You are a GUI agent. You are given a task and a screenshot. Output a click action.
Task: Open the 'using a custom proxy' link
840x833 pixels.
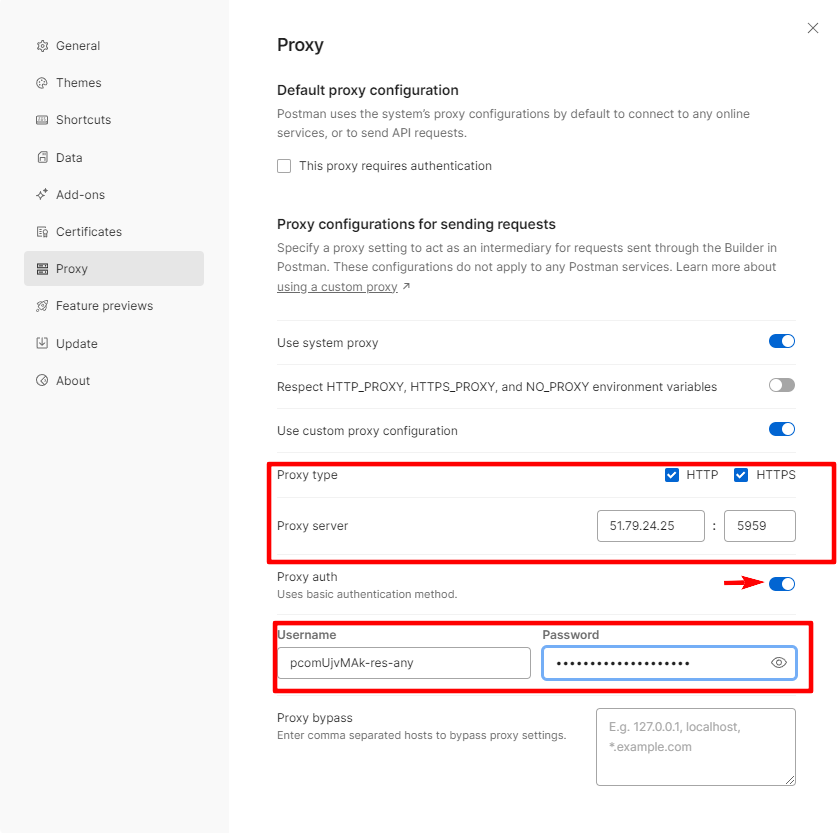[337, 287]
